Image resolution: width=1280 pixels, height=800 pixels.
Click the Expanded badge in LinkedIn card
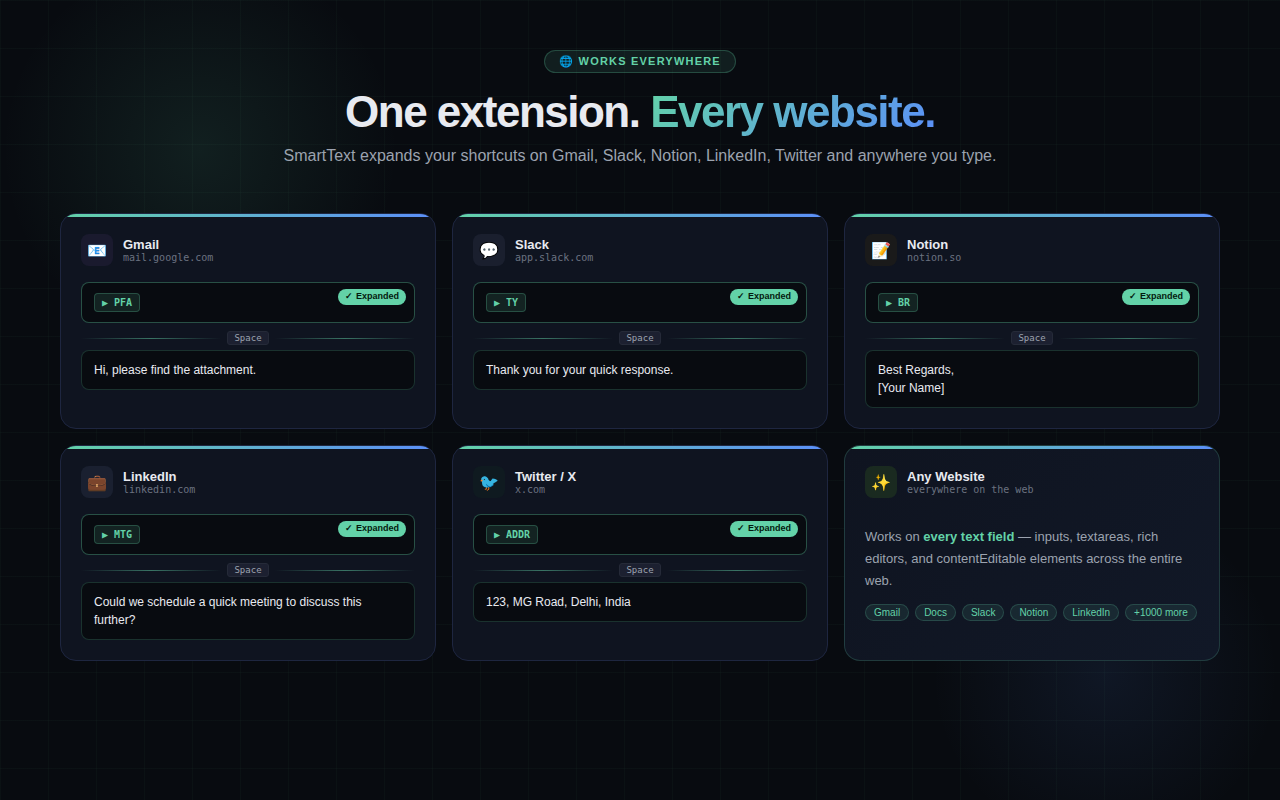pos(372,529)
